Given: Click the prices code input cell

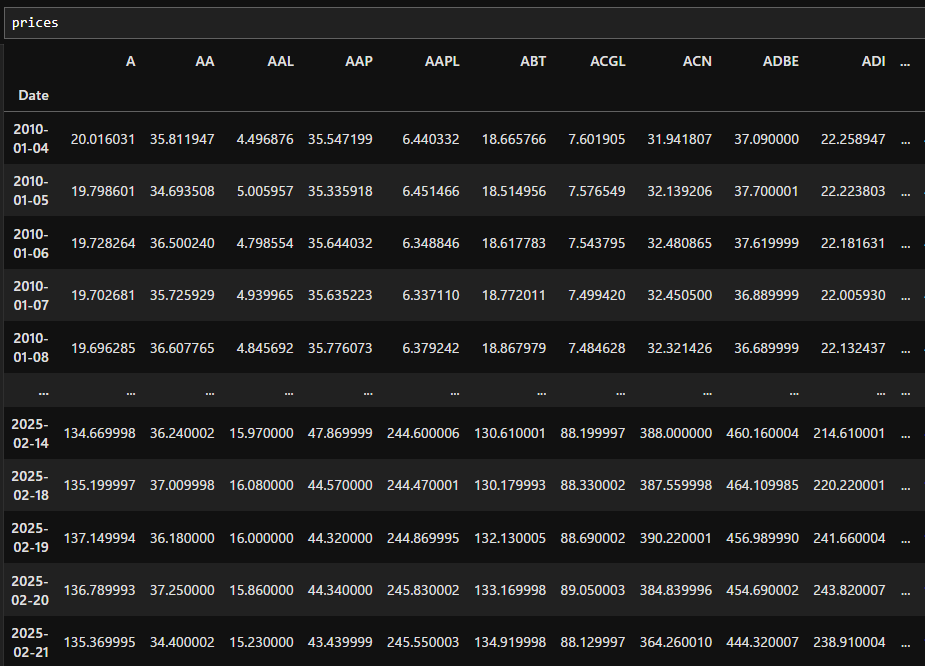Looking at the screenshot, I should tap(464, 23).
